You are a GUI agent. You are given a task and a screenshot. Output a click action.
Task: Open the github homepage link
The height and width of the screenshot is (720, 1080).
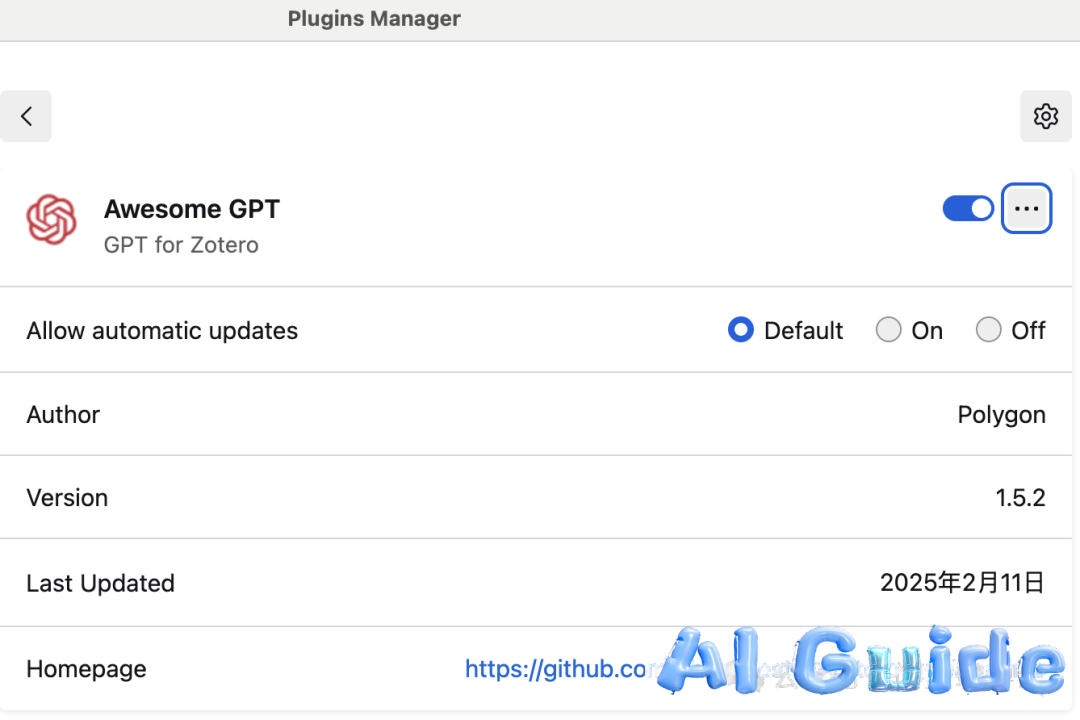pyautogui.click(x=557, y=669)
